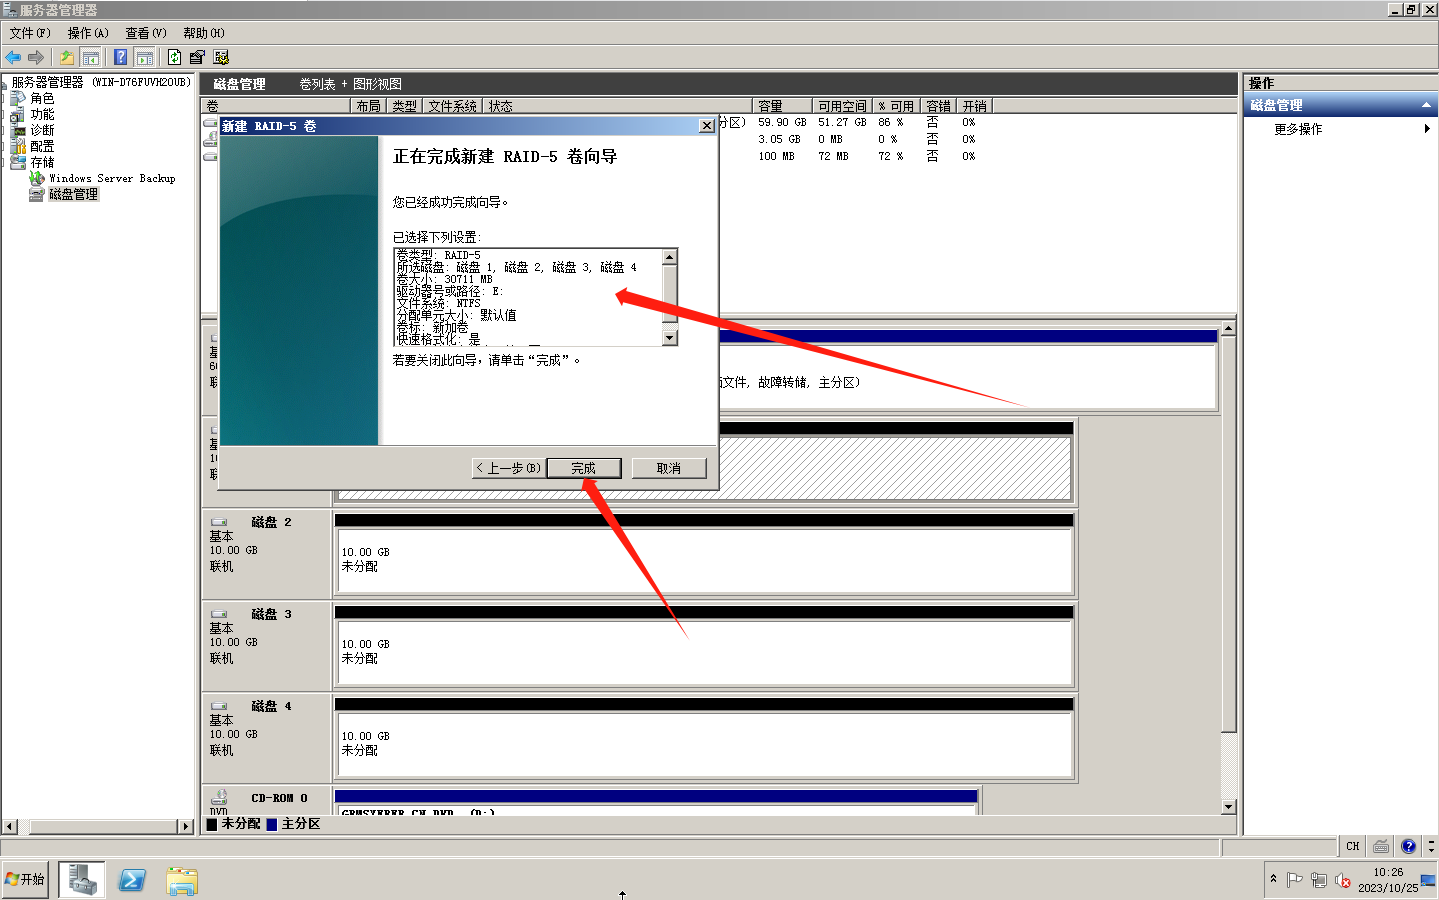
Task: Click the last toolbar icon with the star
Action: (x=221, y=57)
